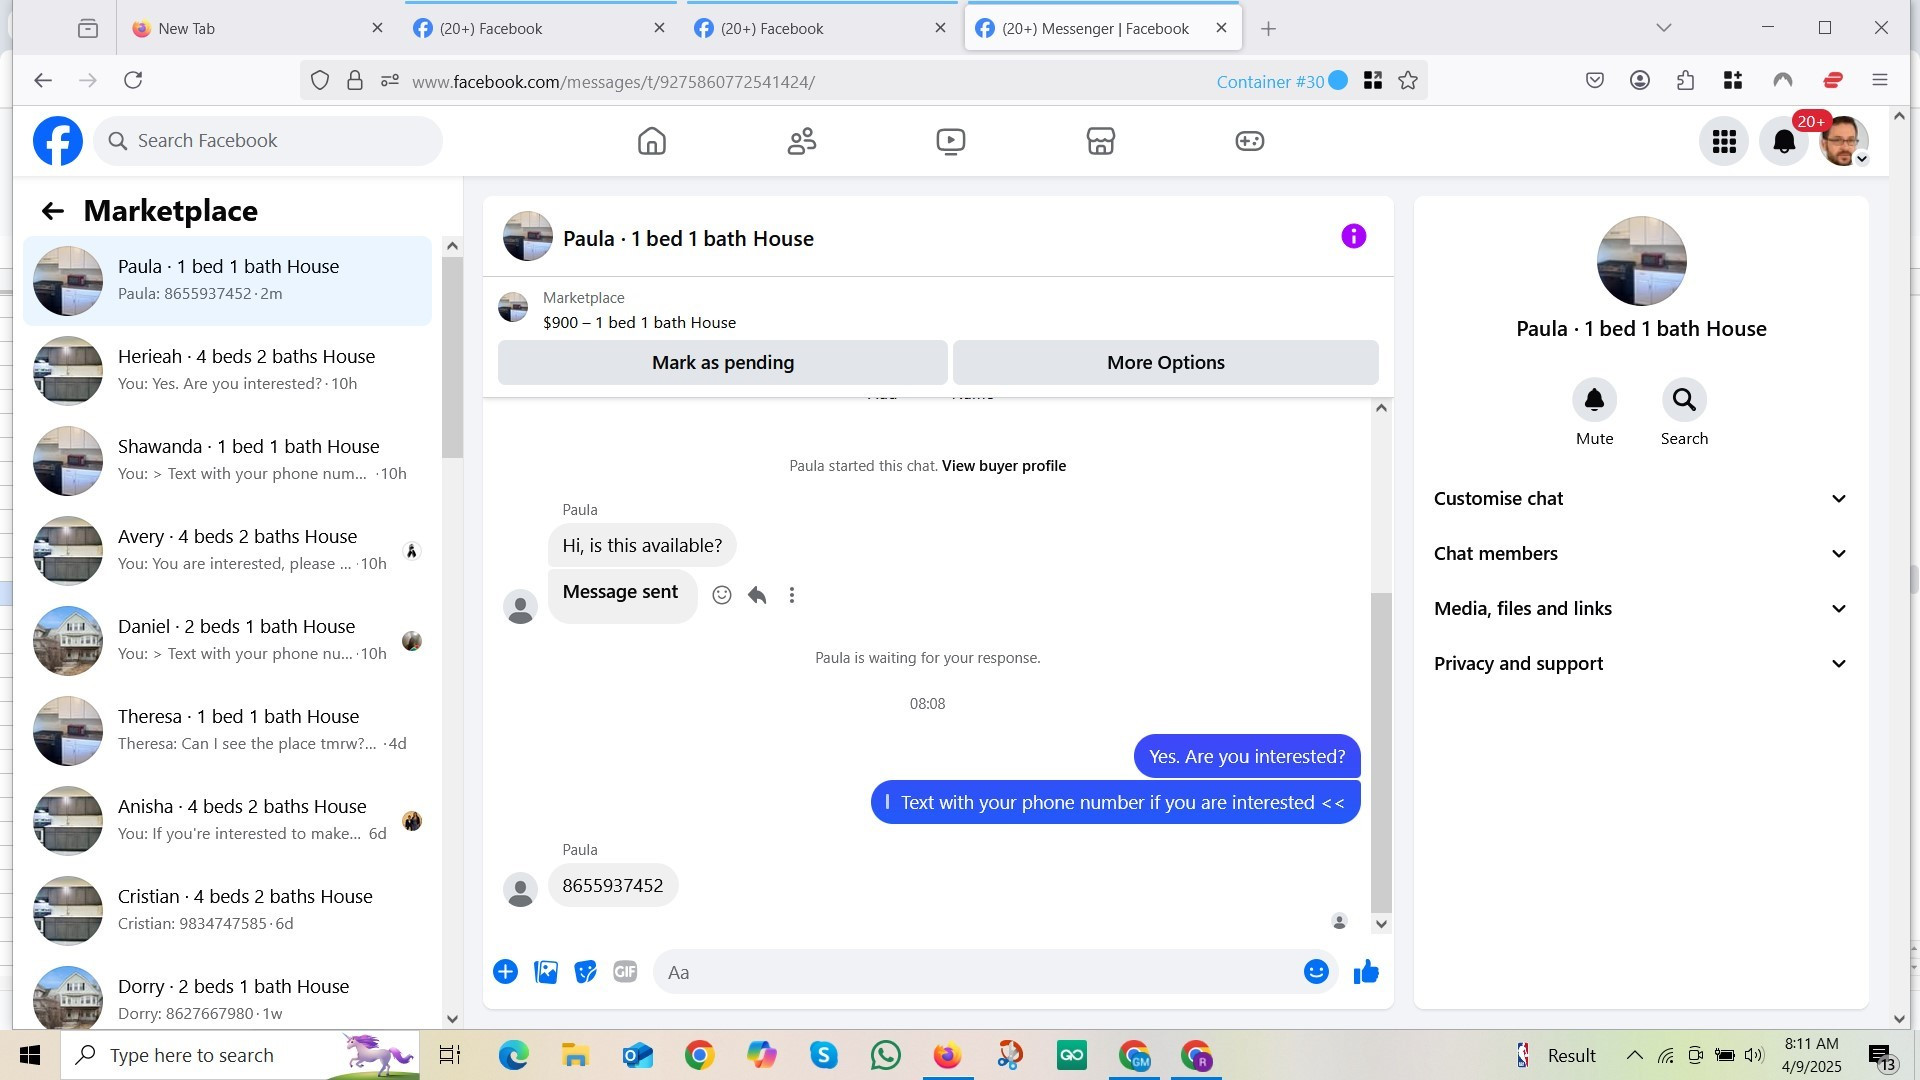Image resolution: width=1920 pixels, height=1080 pixels.
Task: Open the account profile menu
Action: click(x=1843, y=142)
